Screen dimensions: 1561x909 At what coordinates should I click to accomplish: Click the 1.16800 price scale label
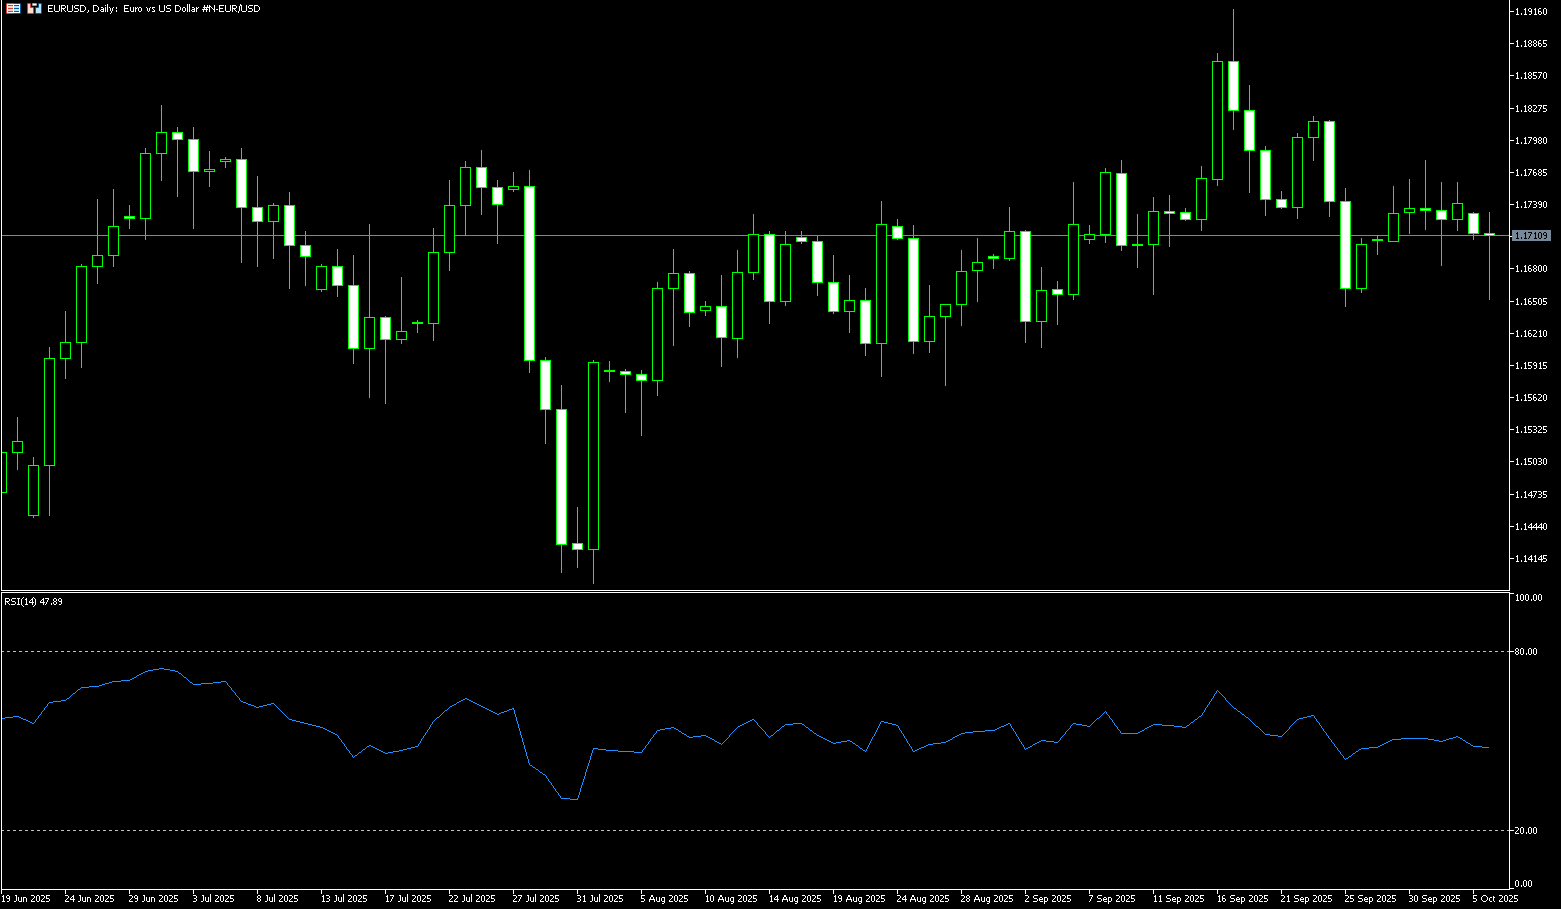click(x=1531, y=269)
